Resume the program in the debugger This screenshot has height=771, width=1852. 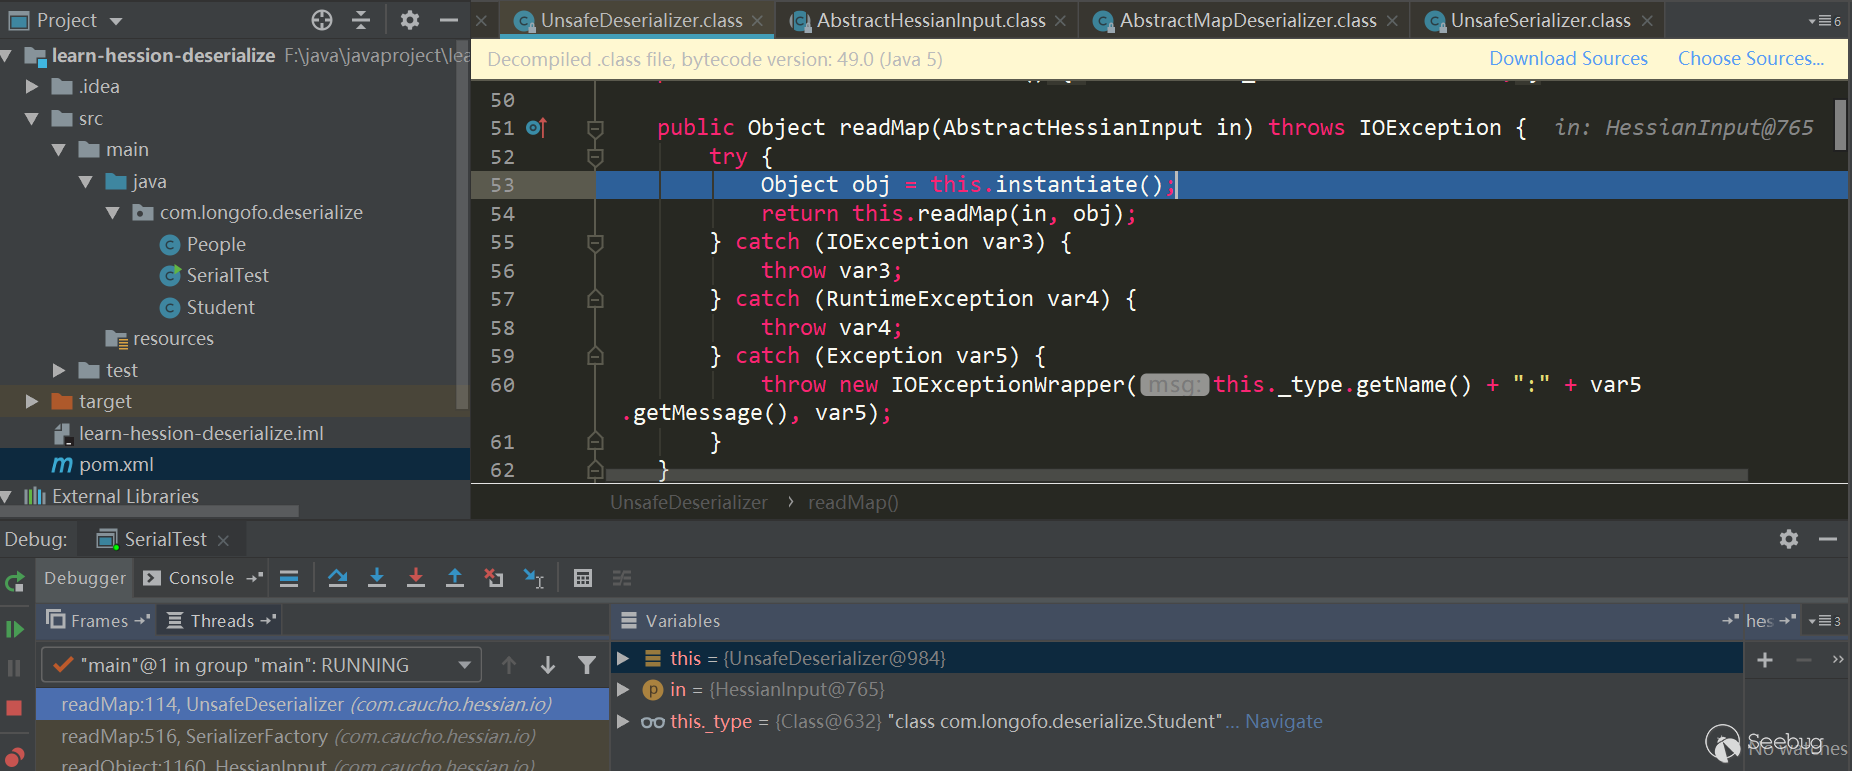[x=15, y=629]
